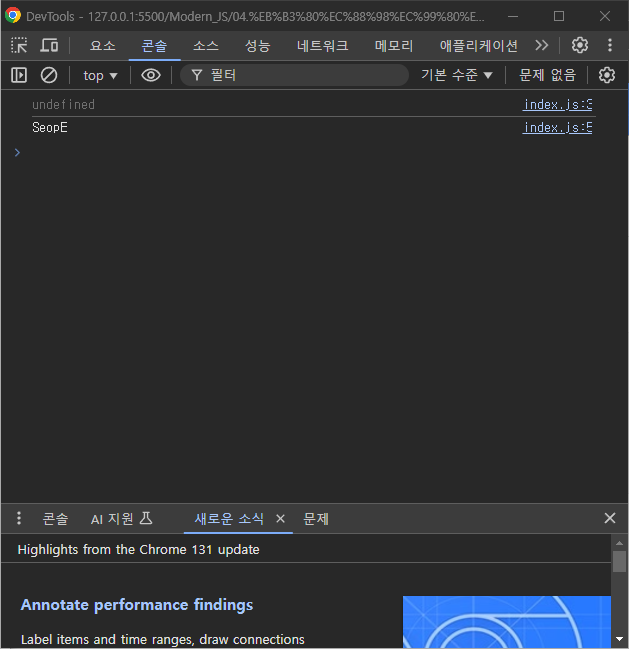
Task: Close the bottom drawer panel
Action: pos(610,518)
